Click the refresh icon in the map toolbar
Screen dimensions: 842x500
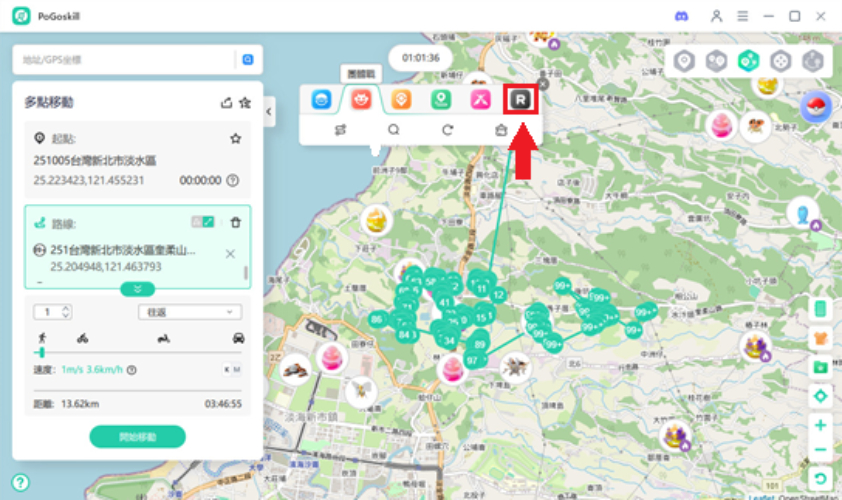coord(448,130)
